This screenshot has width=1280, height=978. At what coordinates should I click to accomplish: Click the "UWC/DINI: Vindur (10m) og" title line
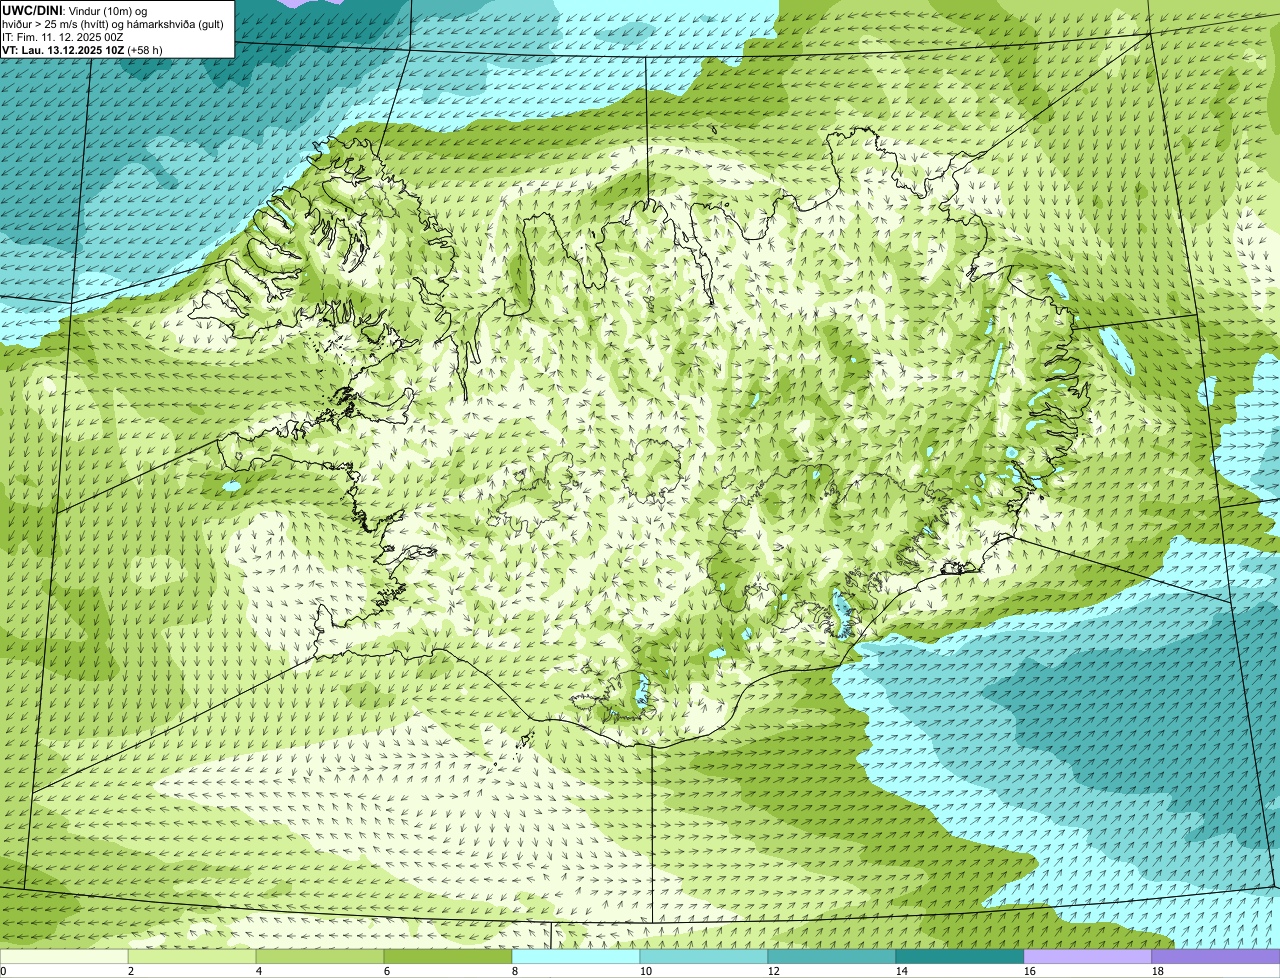click(75, 10)
